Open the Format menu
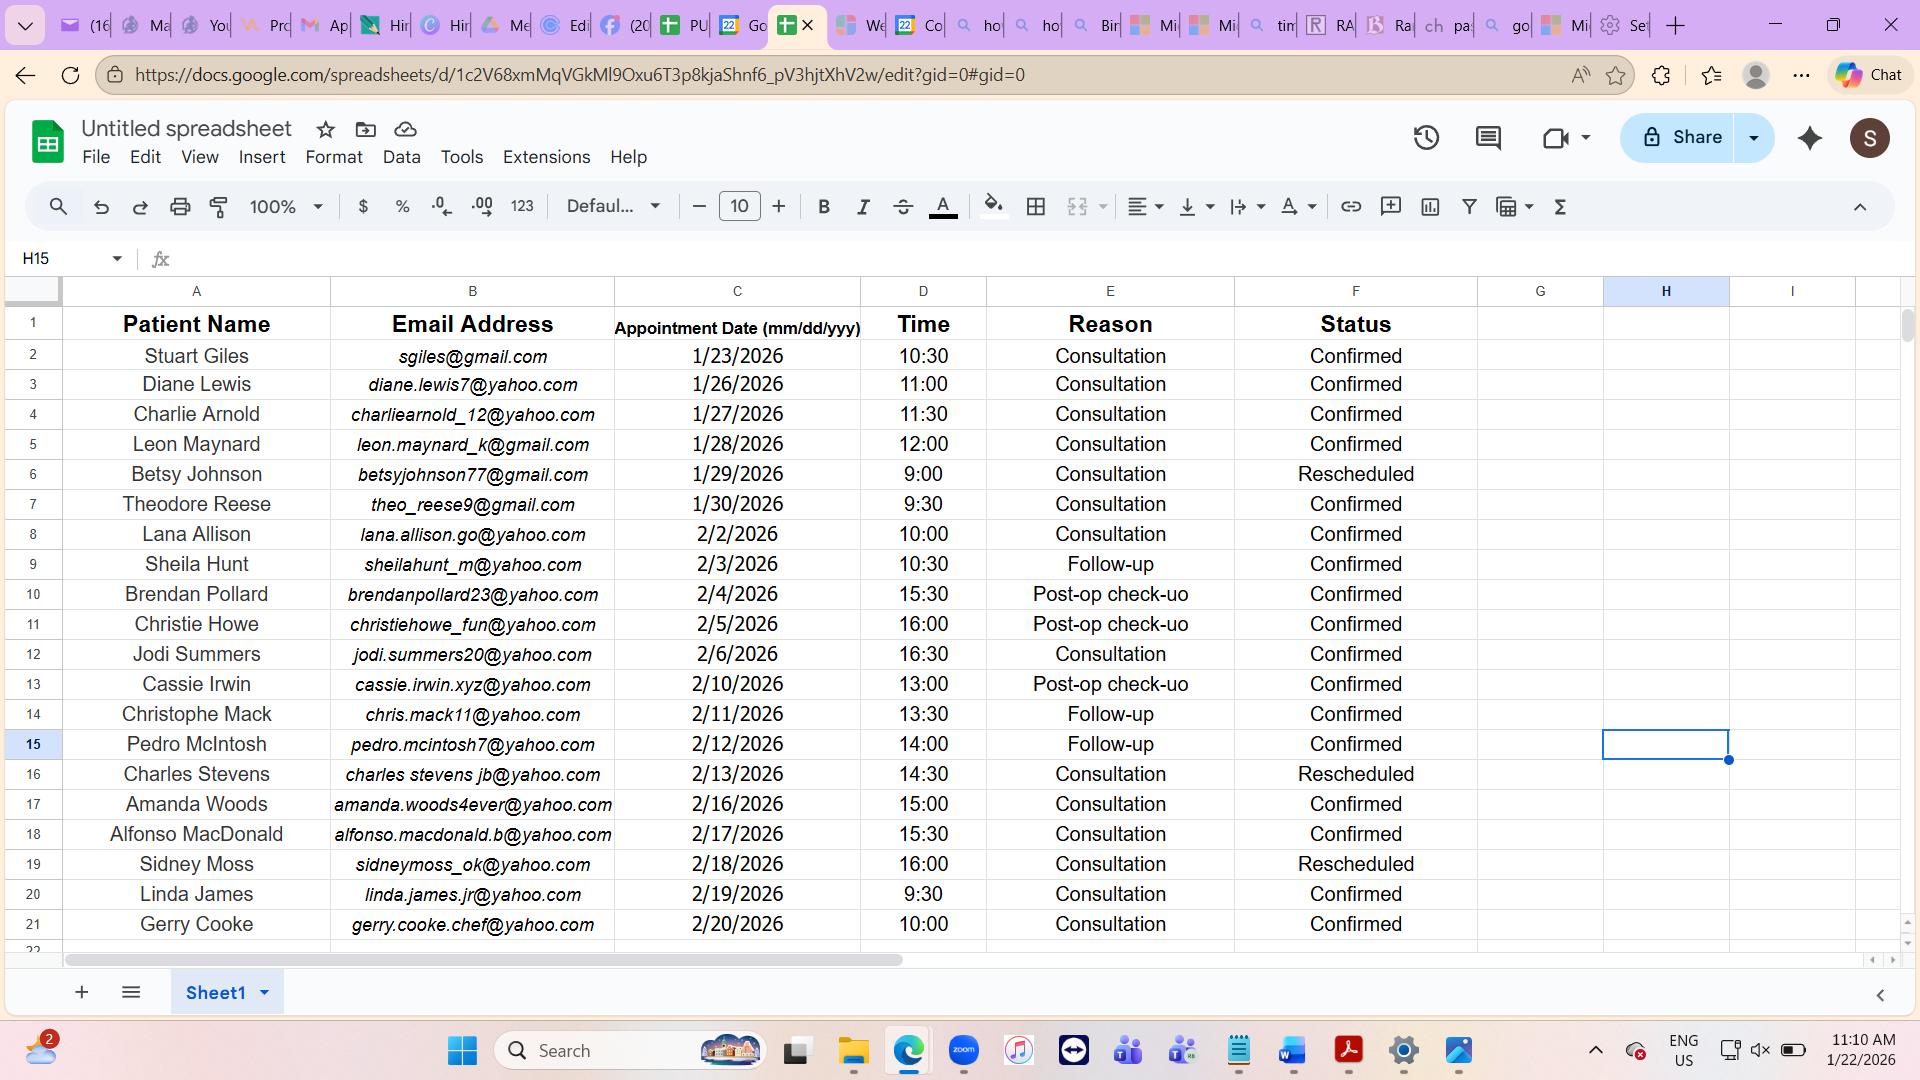The image size is (1920, 1080). [333, 157]
